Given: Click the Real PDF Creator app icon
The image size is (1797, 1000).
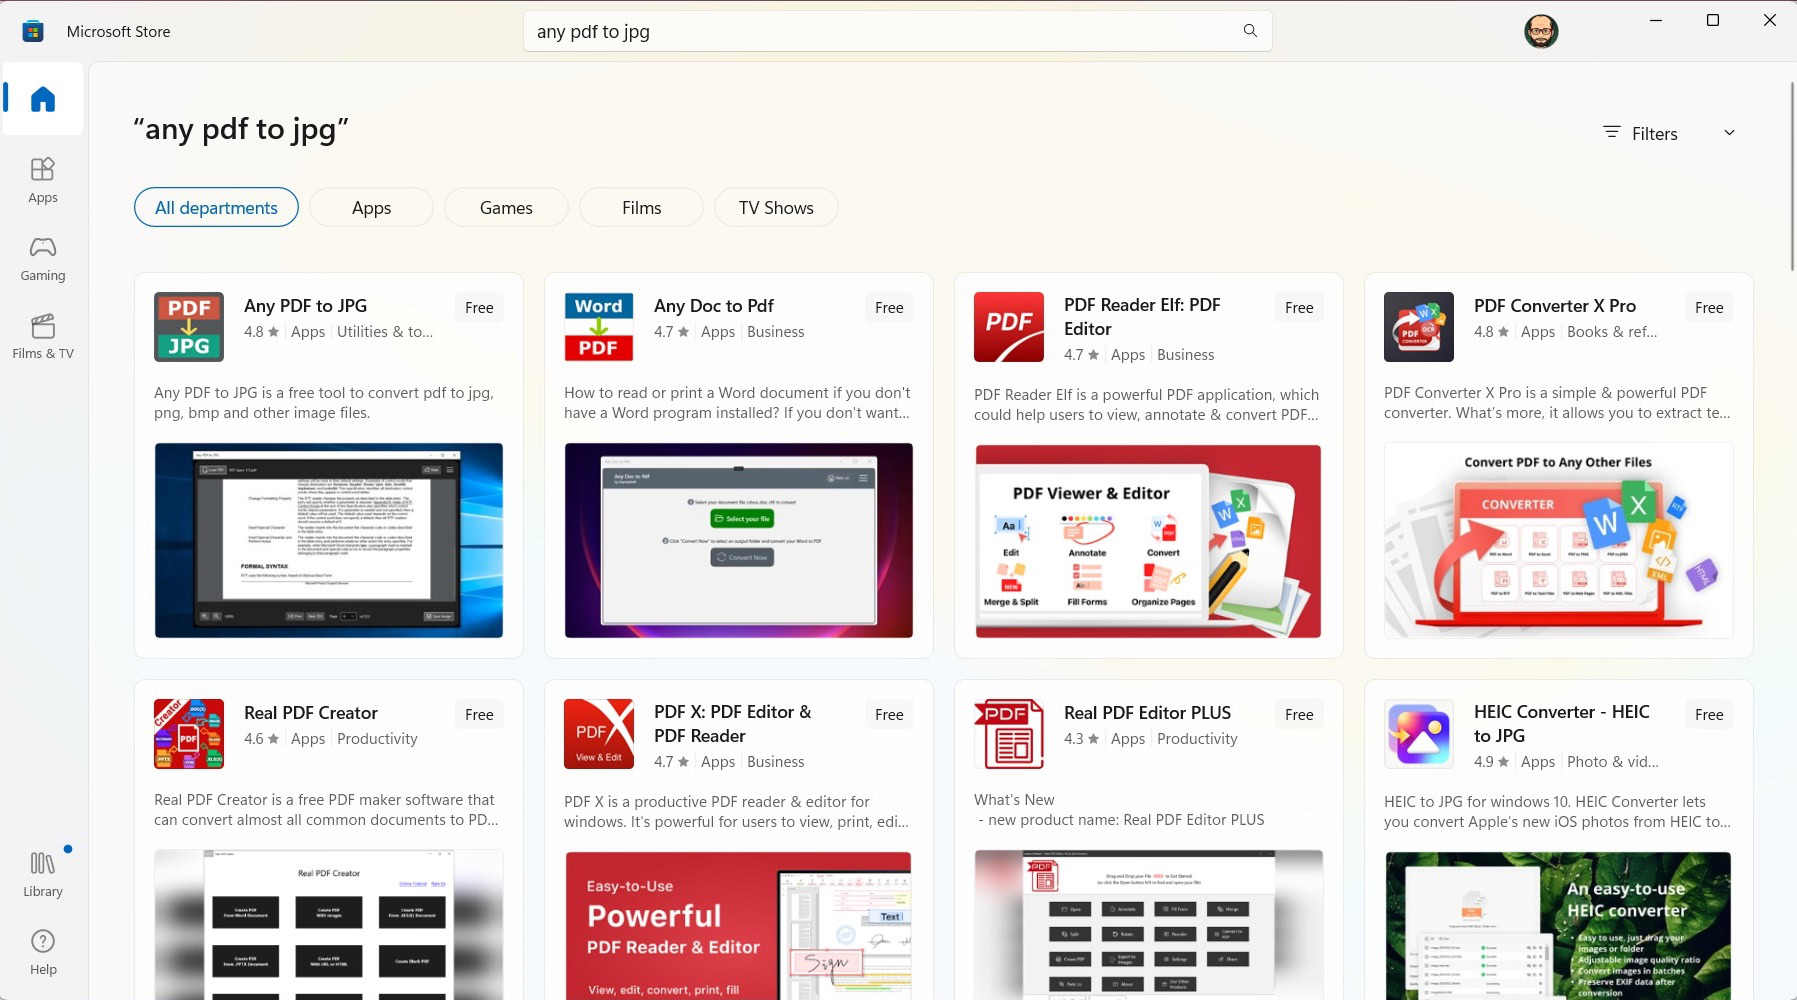Looking at the screenshot, I should (x=189, y=734).
